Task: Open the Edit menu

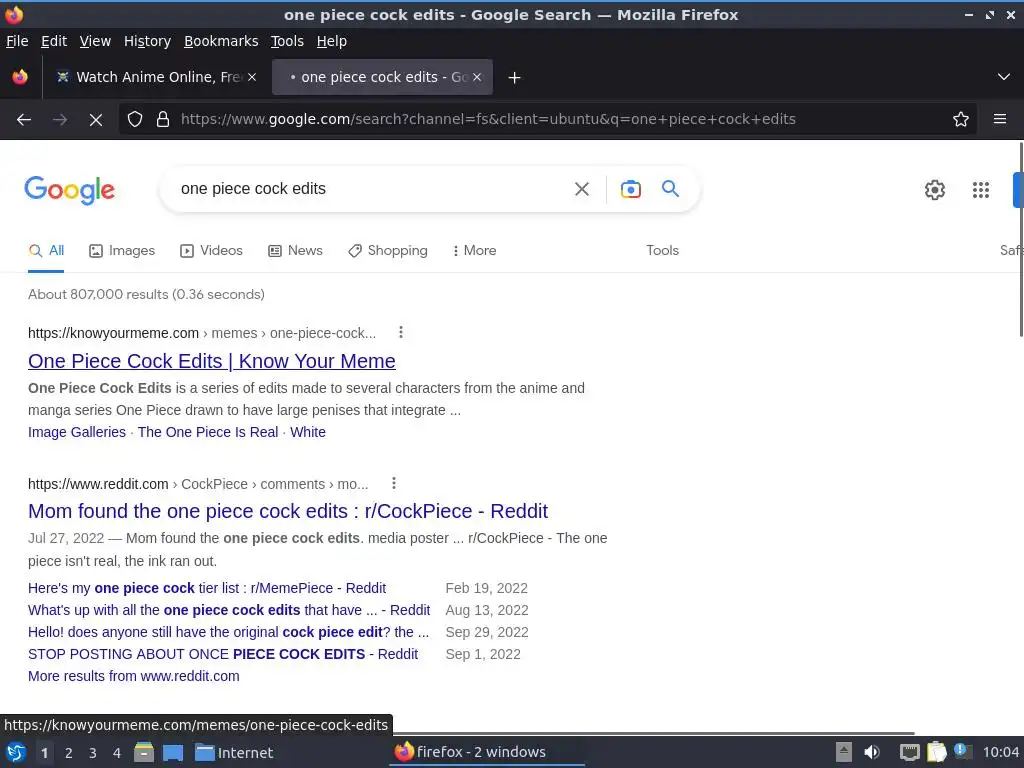Action: [54, 41]
